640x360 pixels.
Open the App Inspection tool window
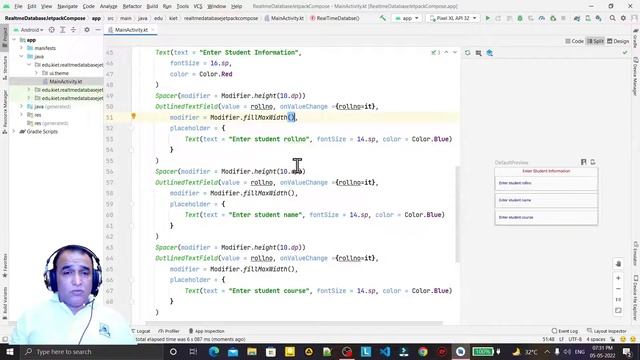(x=207, y=331)
